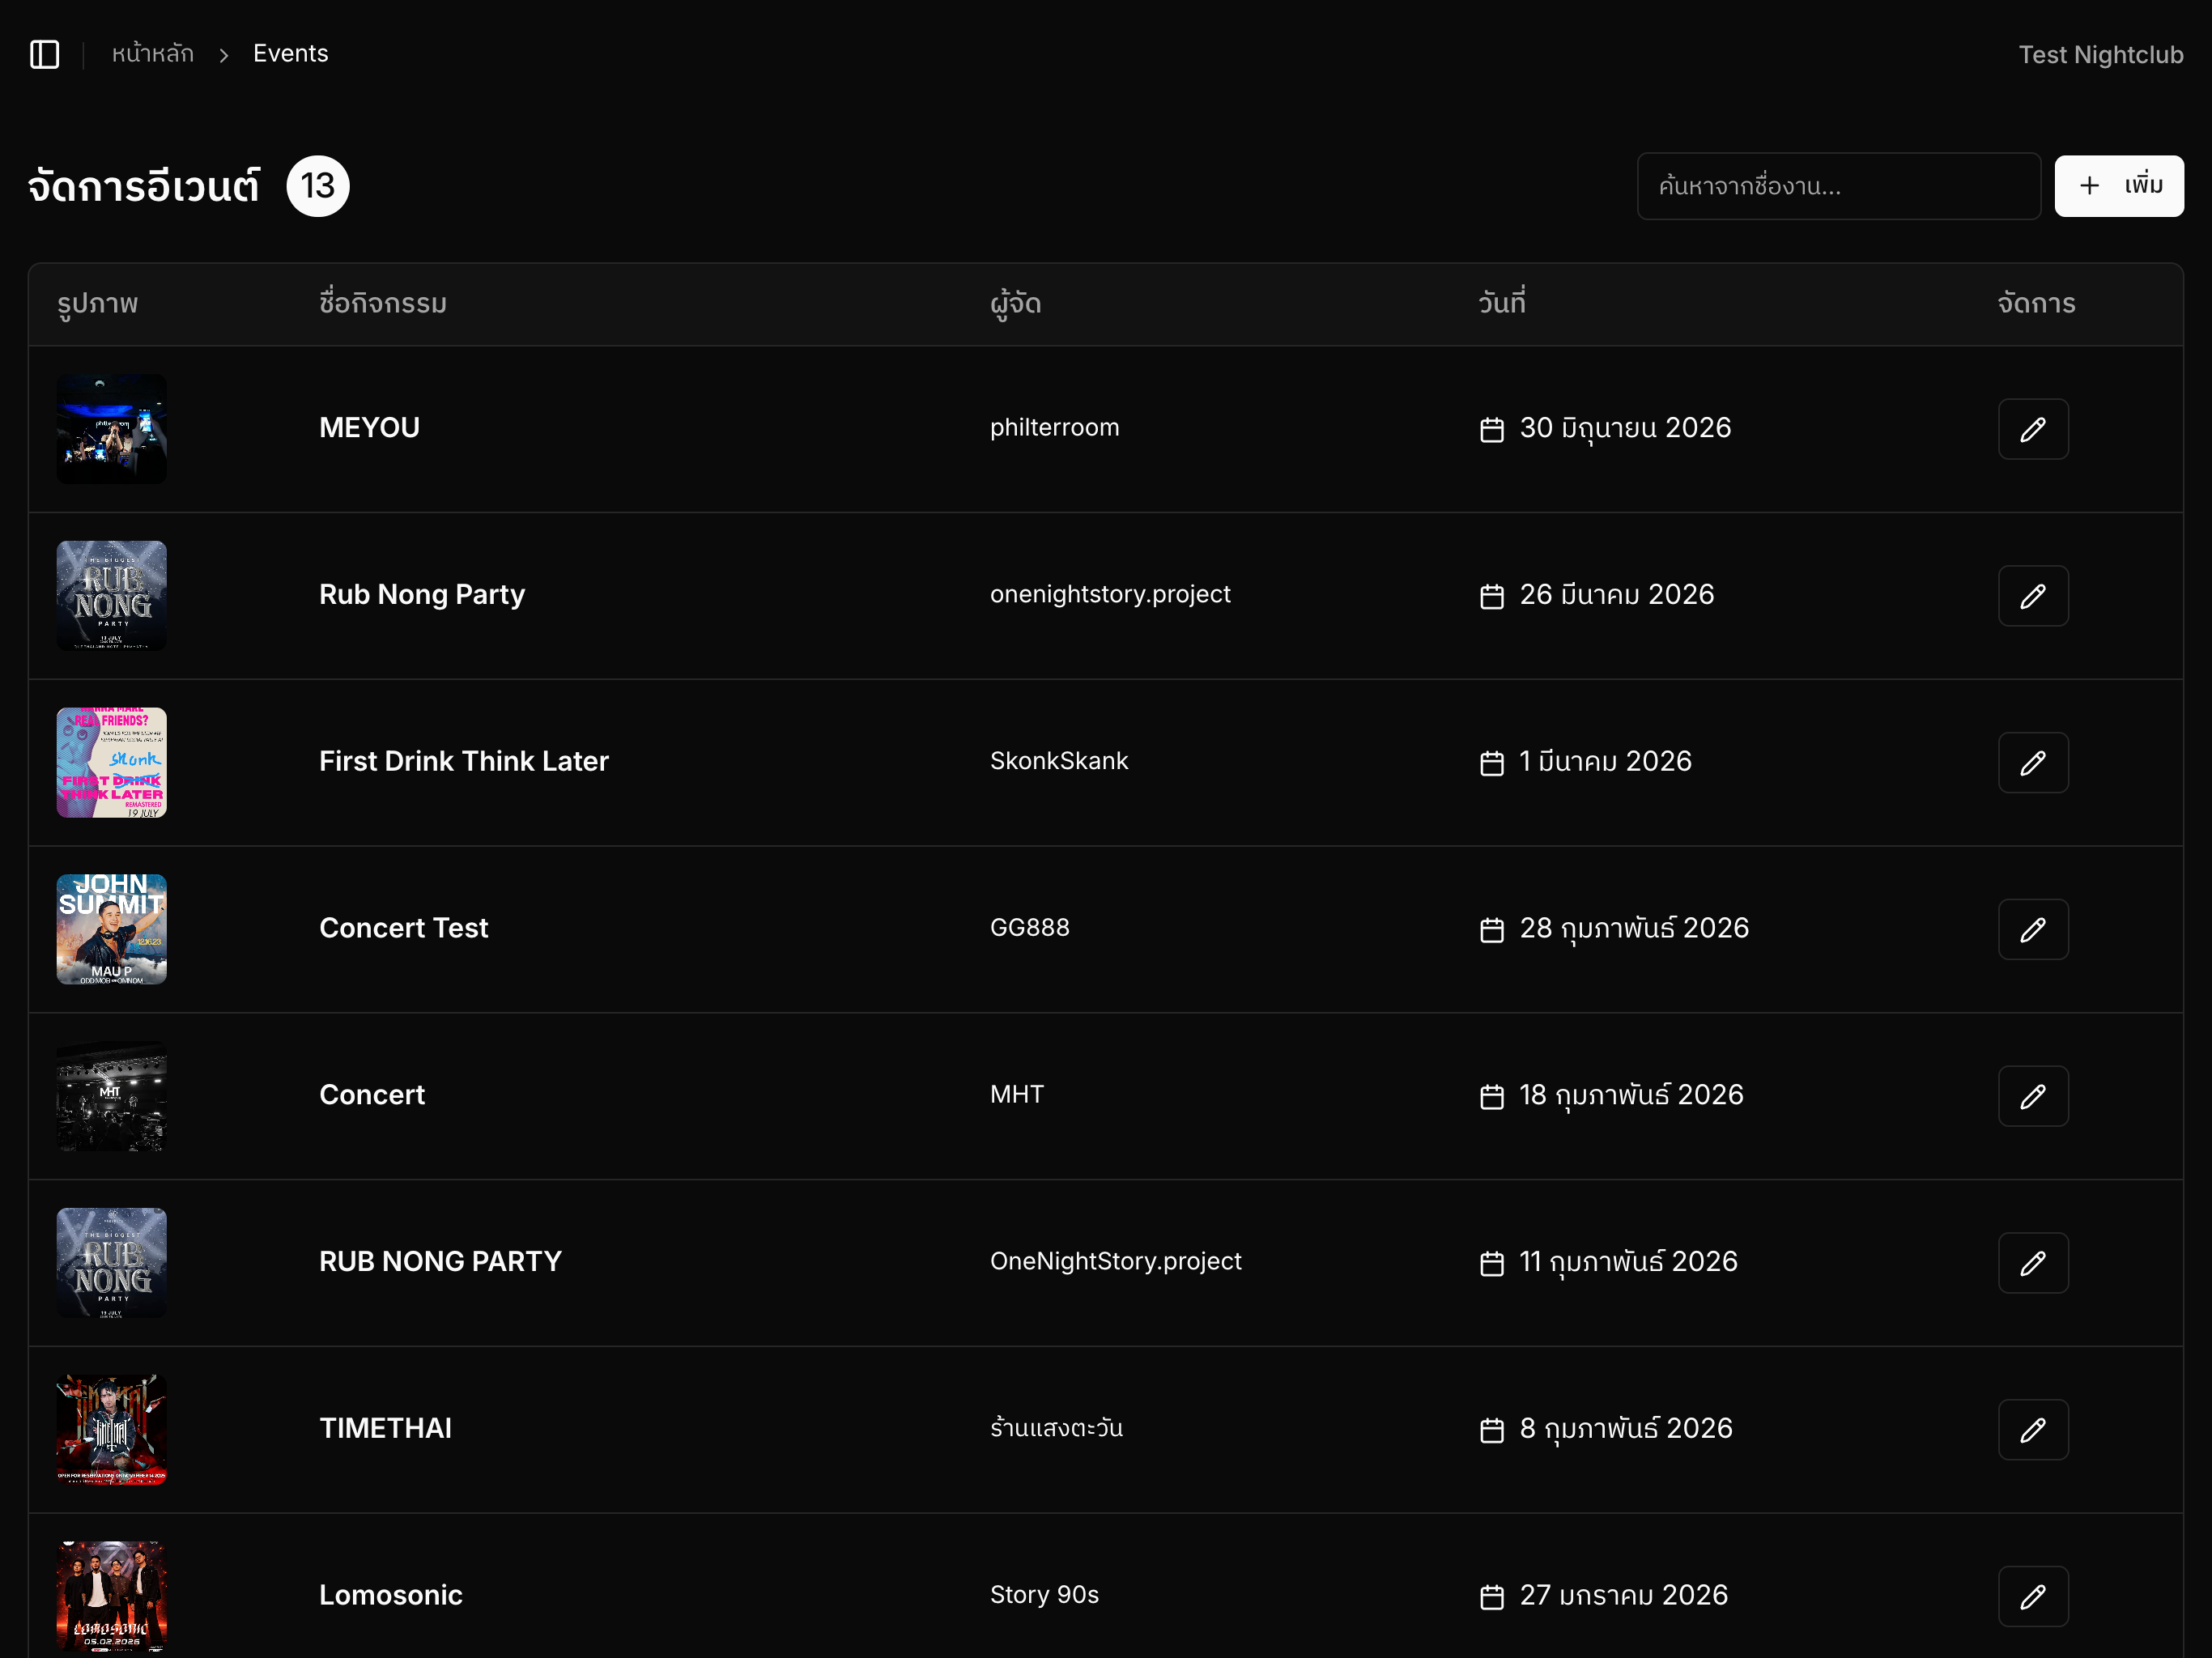This screenshot has width=2212, height=1658.
Task: Toggle the sidebar panel icon
Action: (x=45, y=54)
